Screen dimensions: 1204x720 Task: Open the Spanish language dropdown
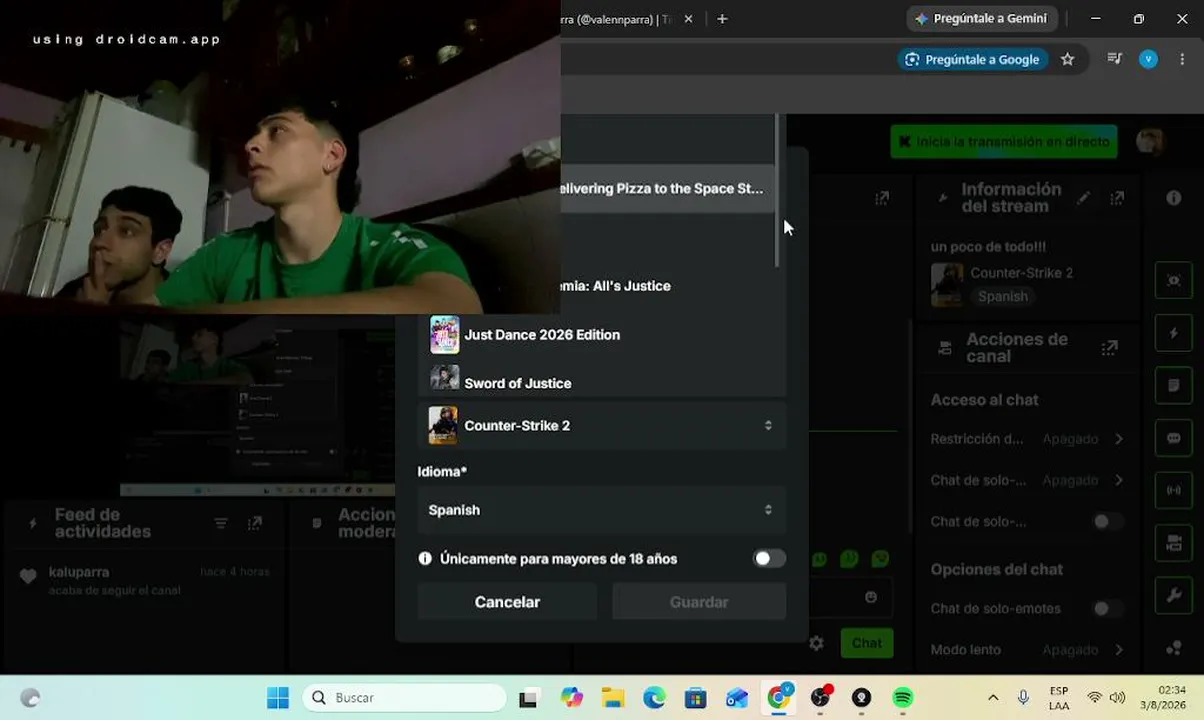click(x=601, y=510)
